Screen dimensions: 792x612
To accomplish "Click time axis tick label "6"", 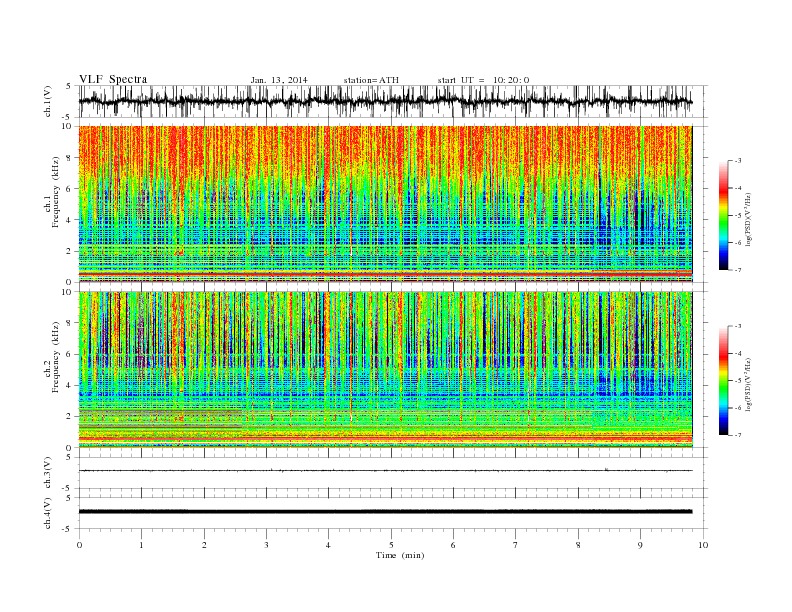I will coord(453,545).
